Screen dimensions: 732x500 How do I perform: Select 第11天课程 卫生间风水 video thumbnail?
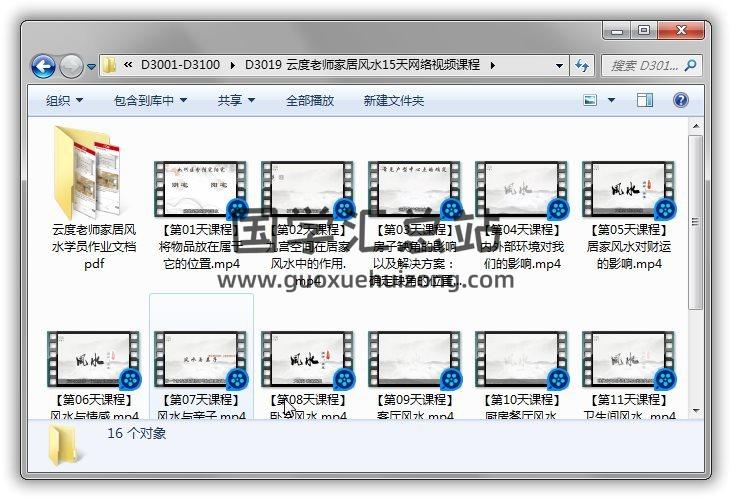tap(628, 359)
